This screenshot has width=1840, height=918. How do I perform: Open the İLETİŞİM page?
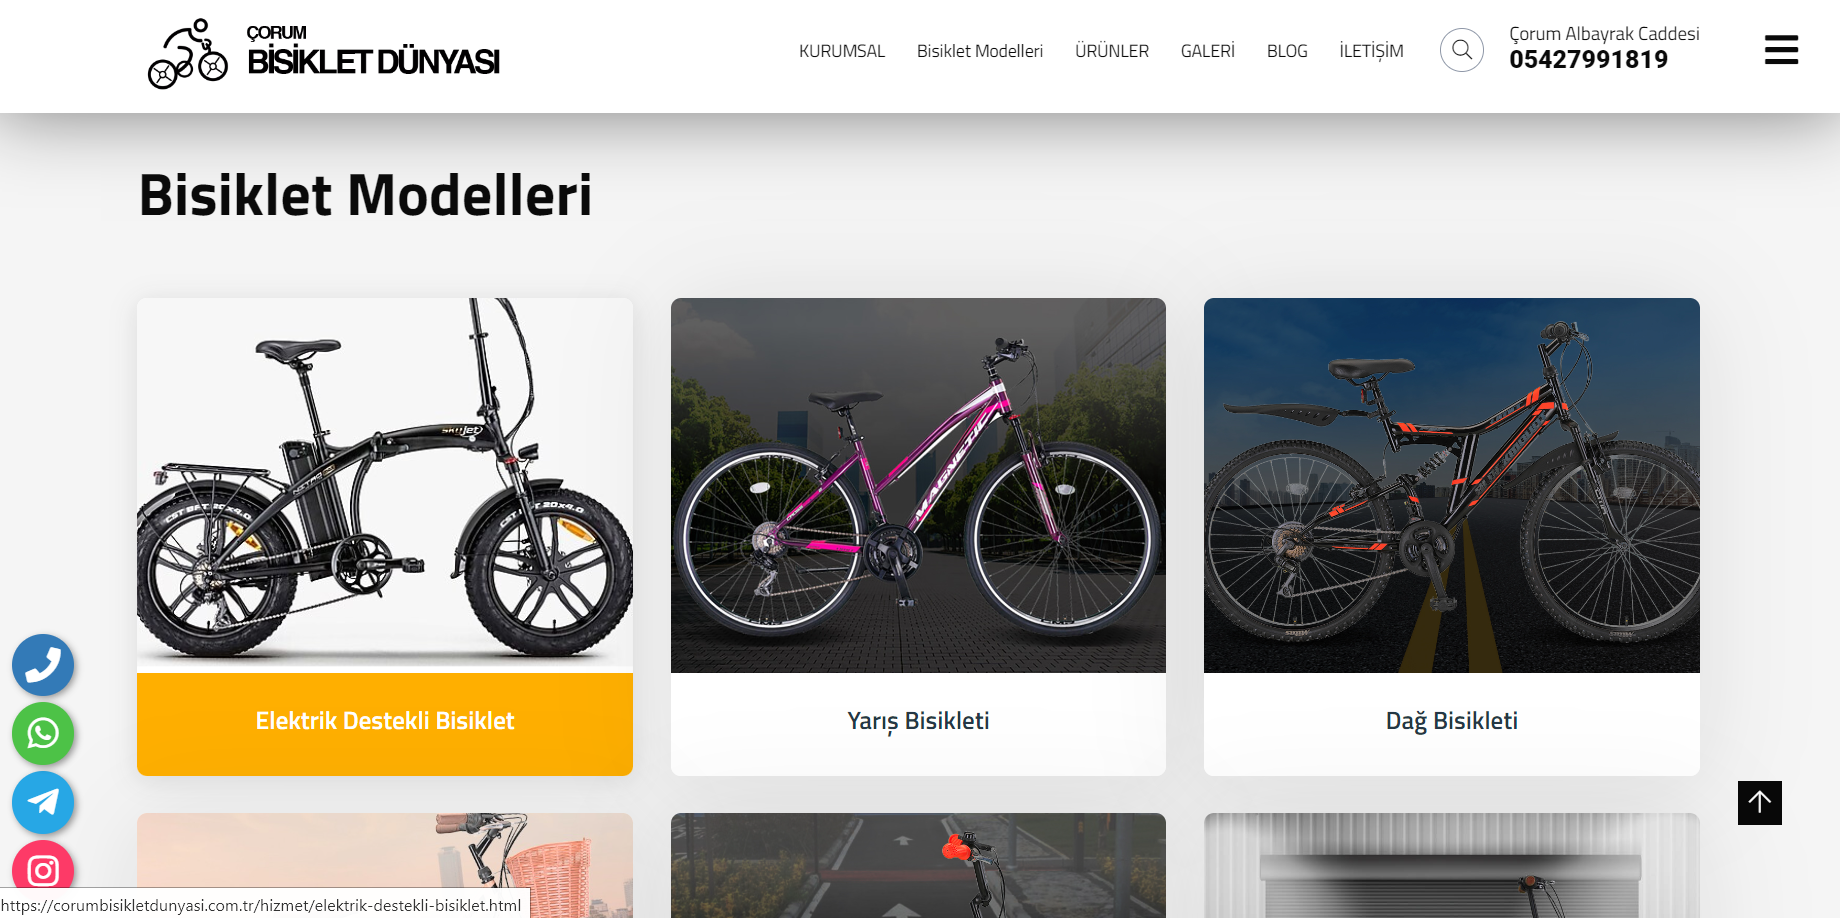tap(1371, 51)
